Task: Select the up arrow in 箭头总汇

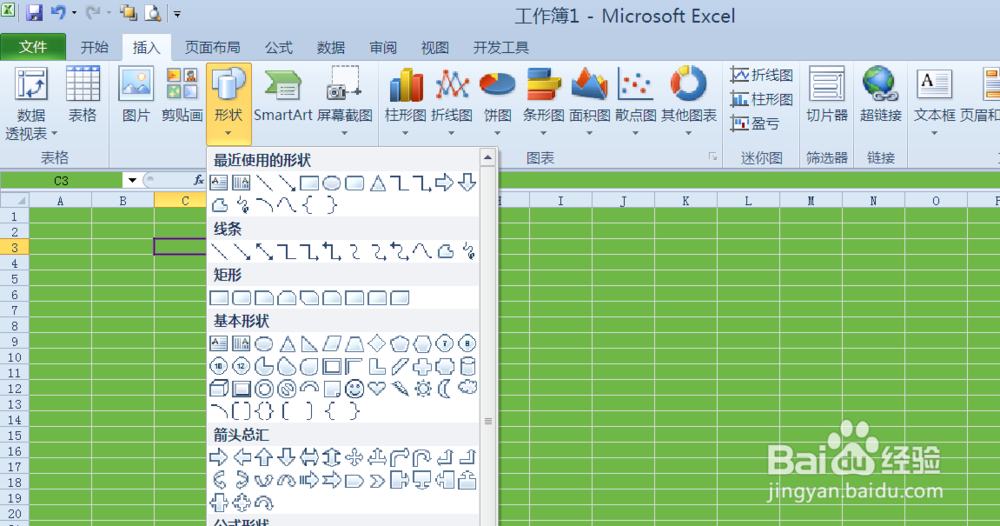Action: click(264, 457)
